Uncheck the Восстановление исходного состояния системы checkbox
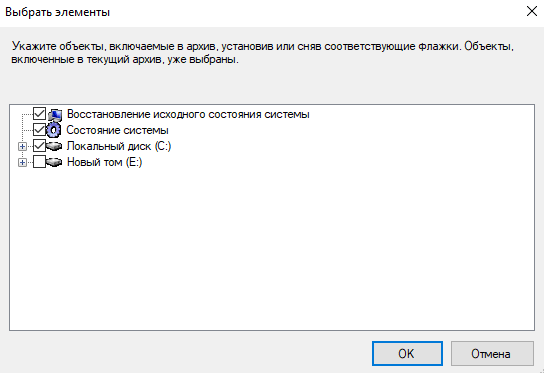544x373 pixels. point(39,113)
